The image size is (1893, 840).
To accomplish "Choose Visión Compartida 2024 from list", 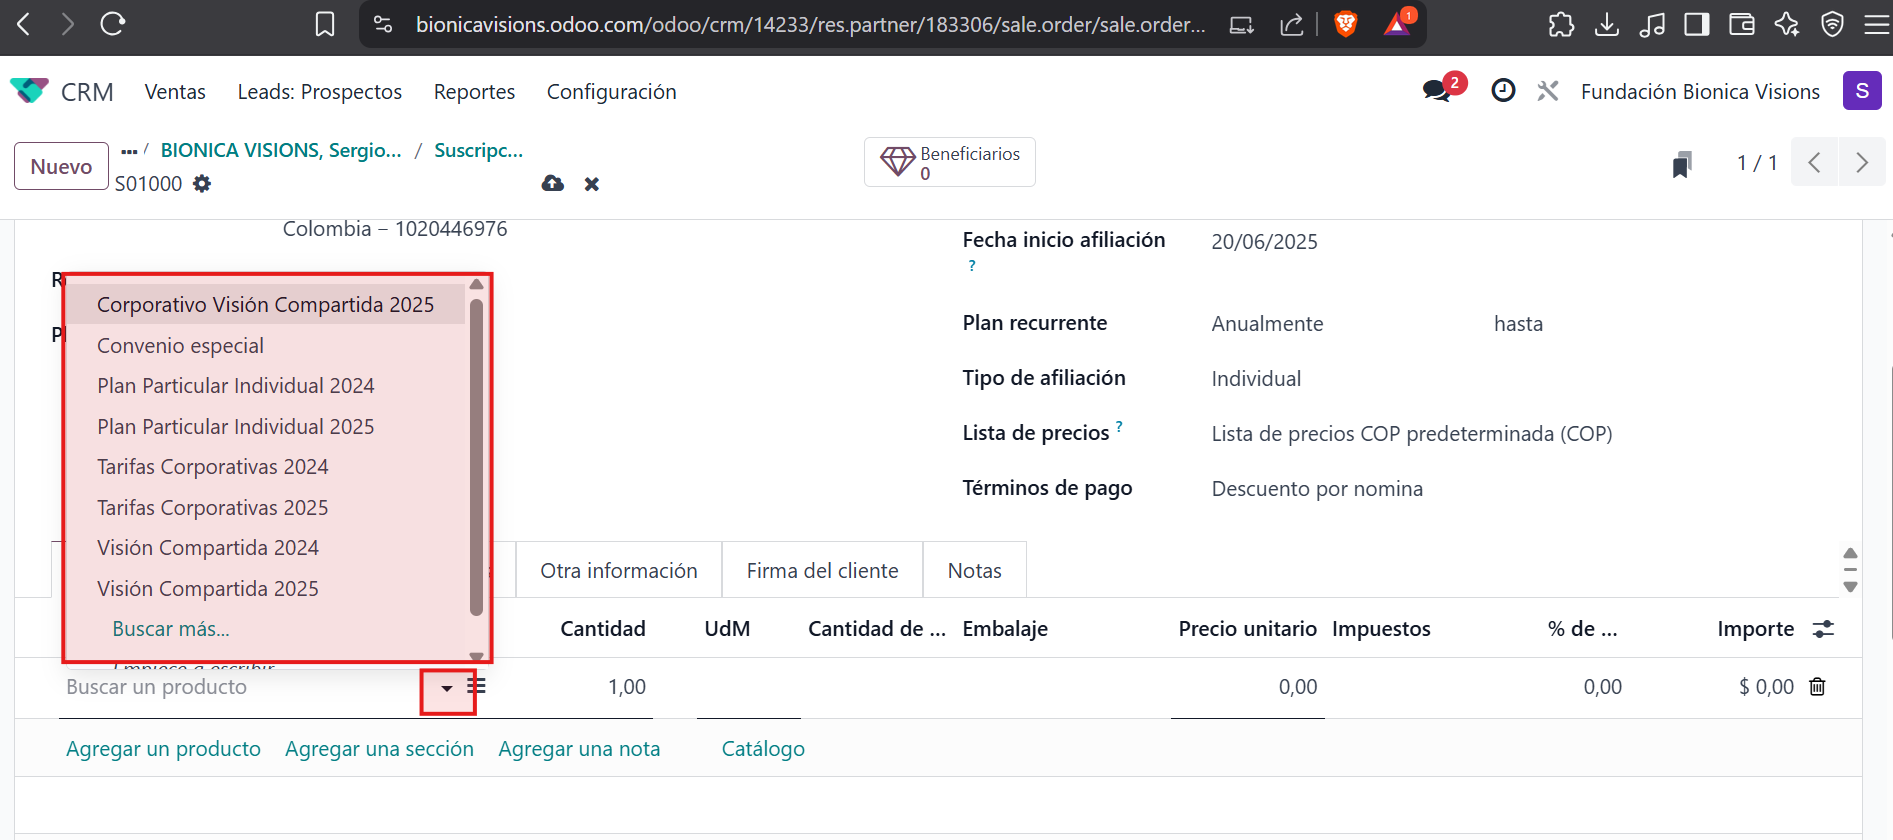I will pos(208,548).
